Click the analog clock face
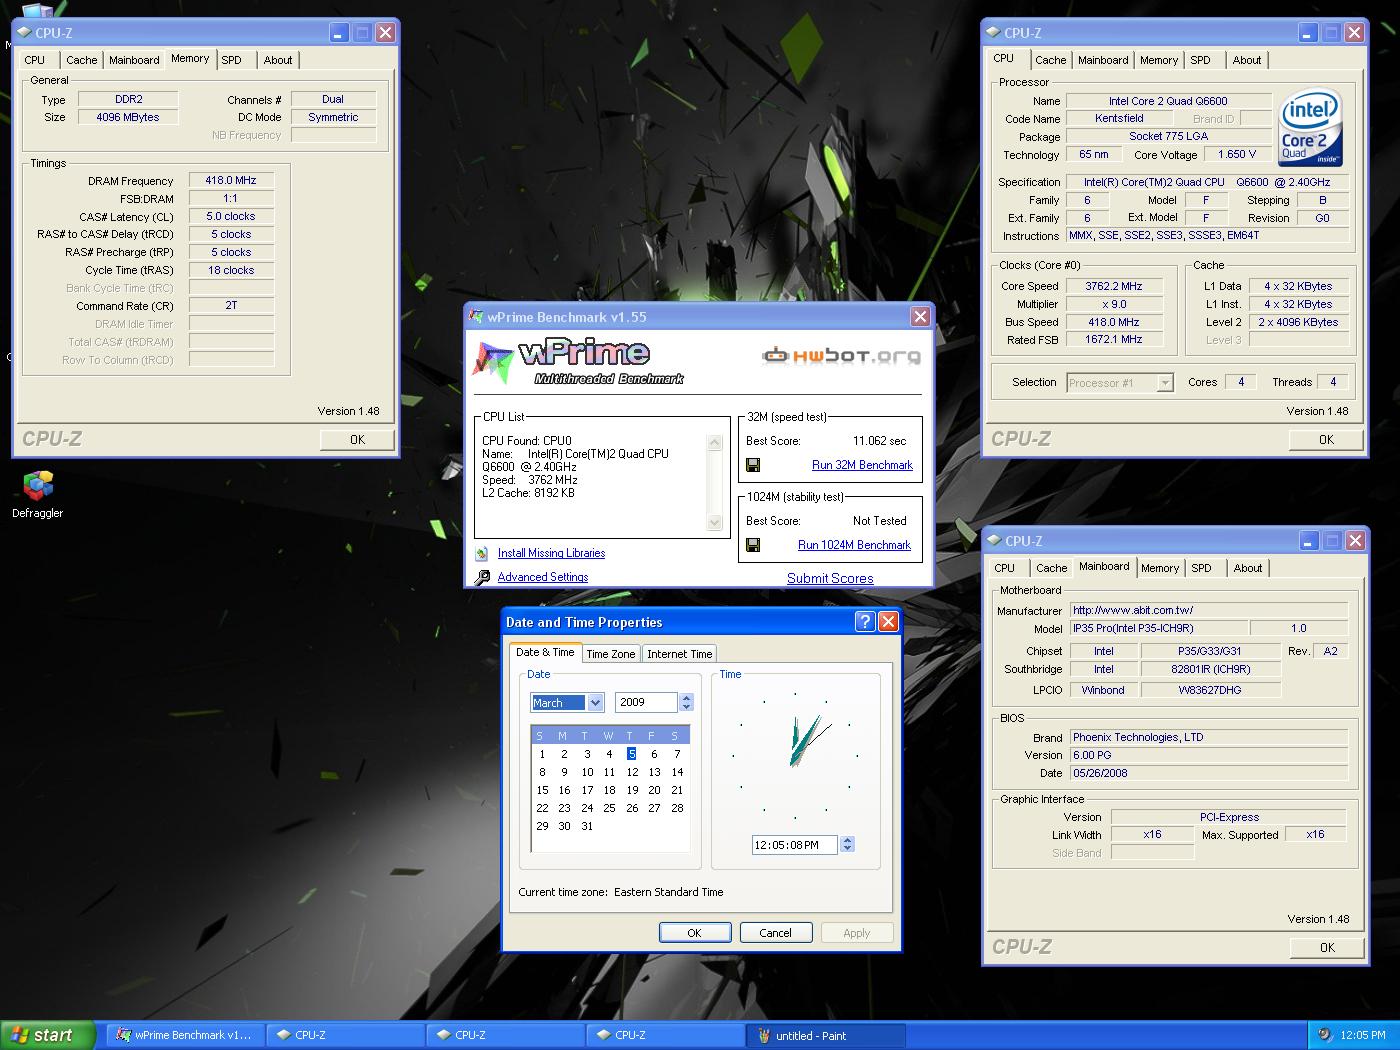 [x=795, y=756]
